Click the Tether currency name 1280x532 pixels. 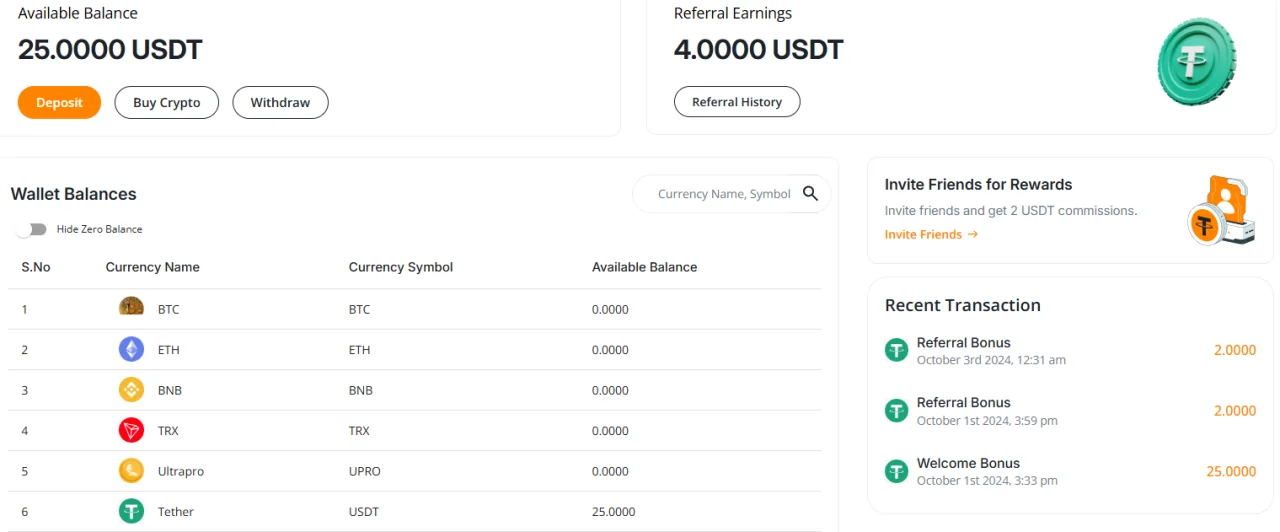coord(176,511)
